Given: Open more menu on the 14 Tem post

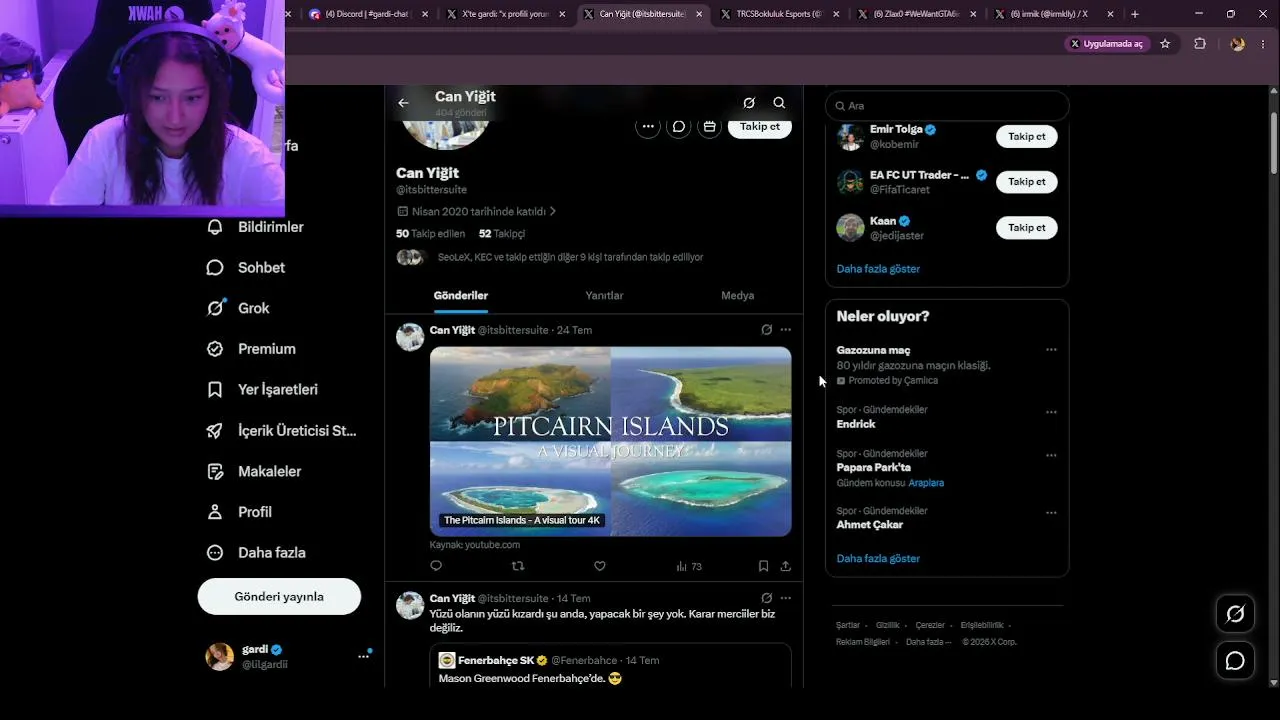Looking at the screenshot, I should [x=786, y=598].
